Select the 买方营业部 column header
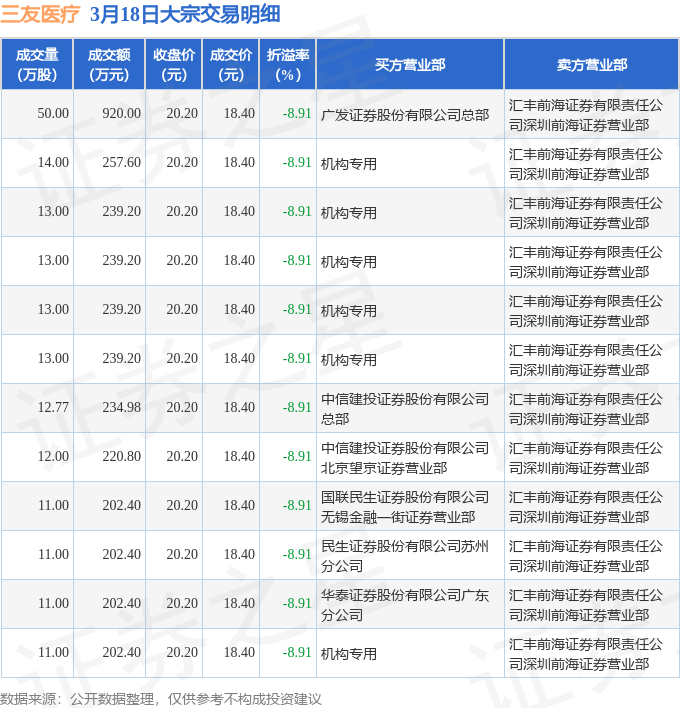Screen dimensions: 680x708 coord(410,64)
